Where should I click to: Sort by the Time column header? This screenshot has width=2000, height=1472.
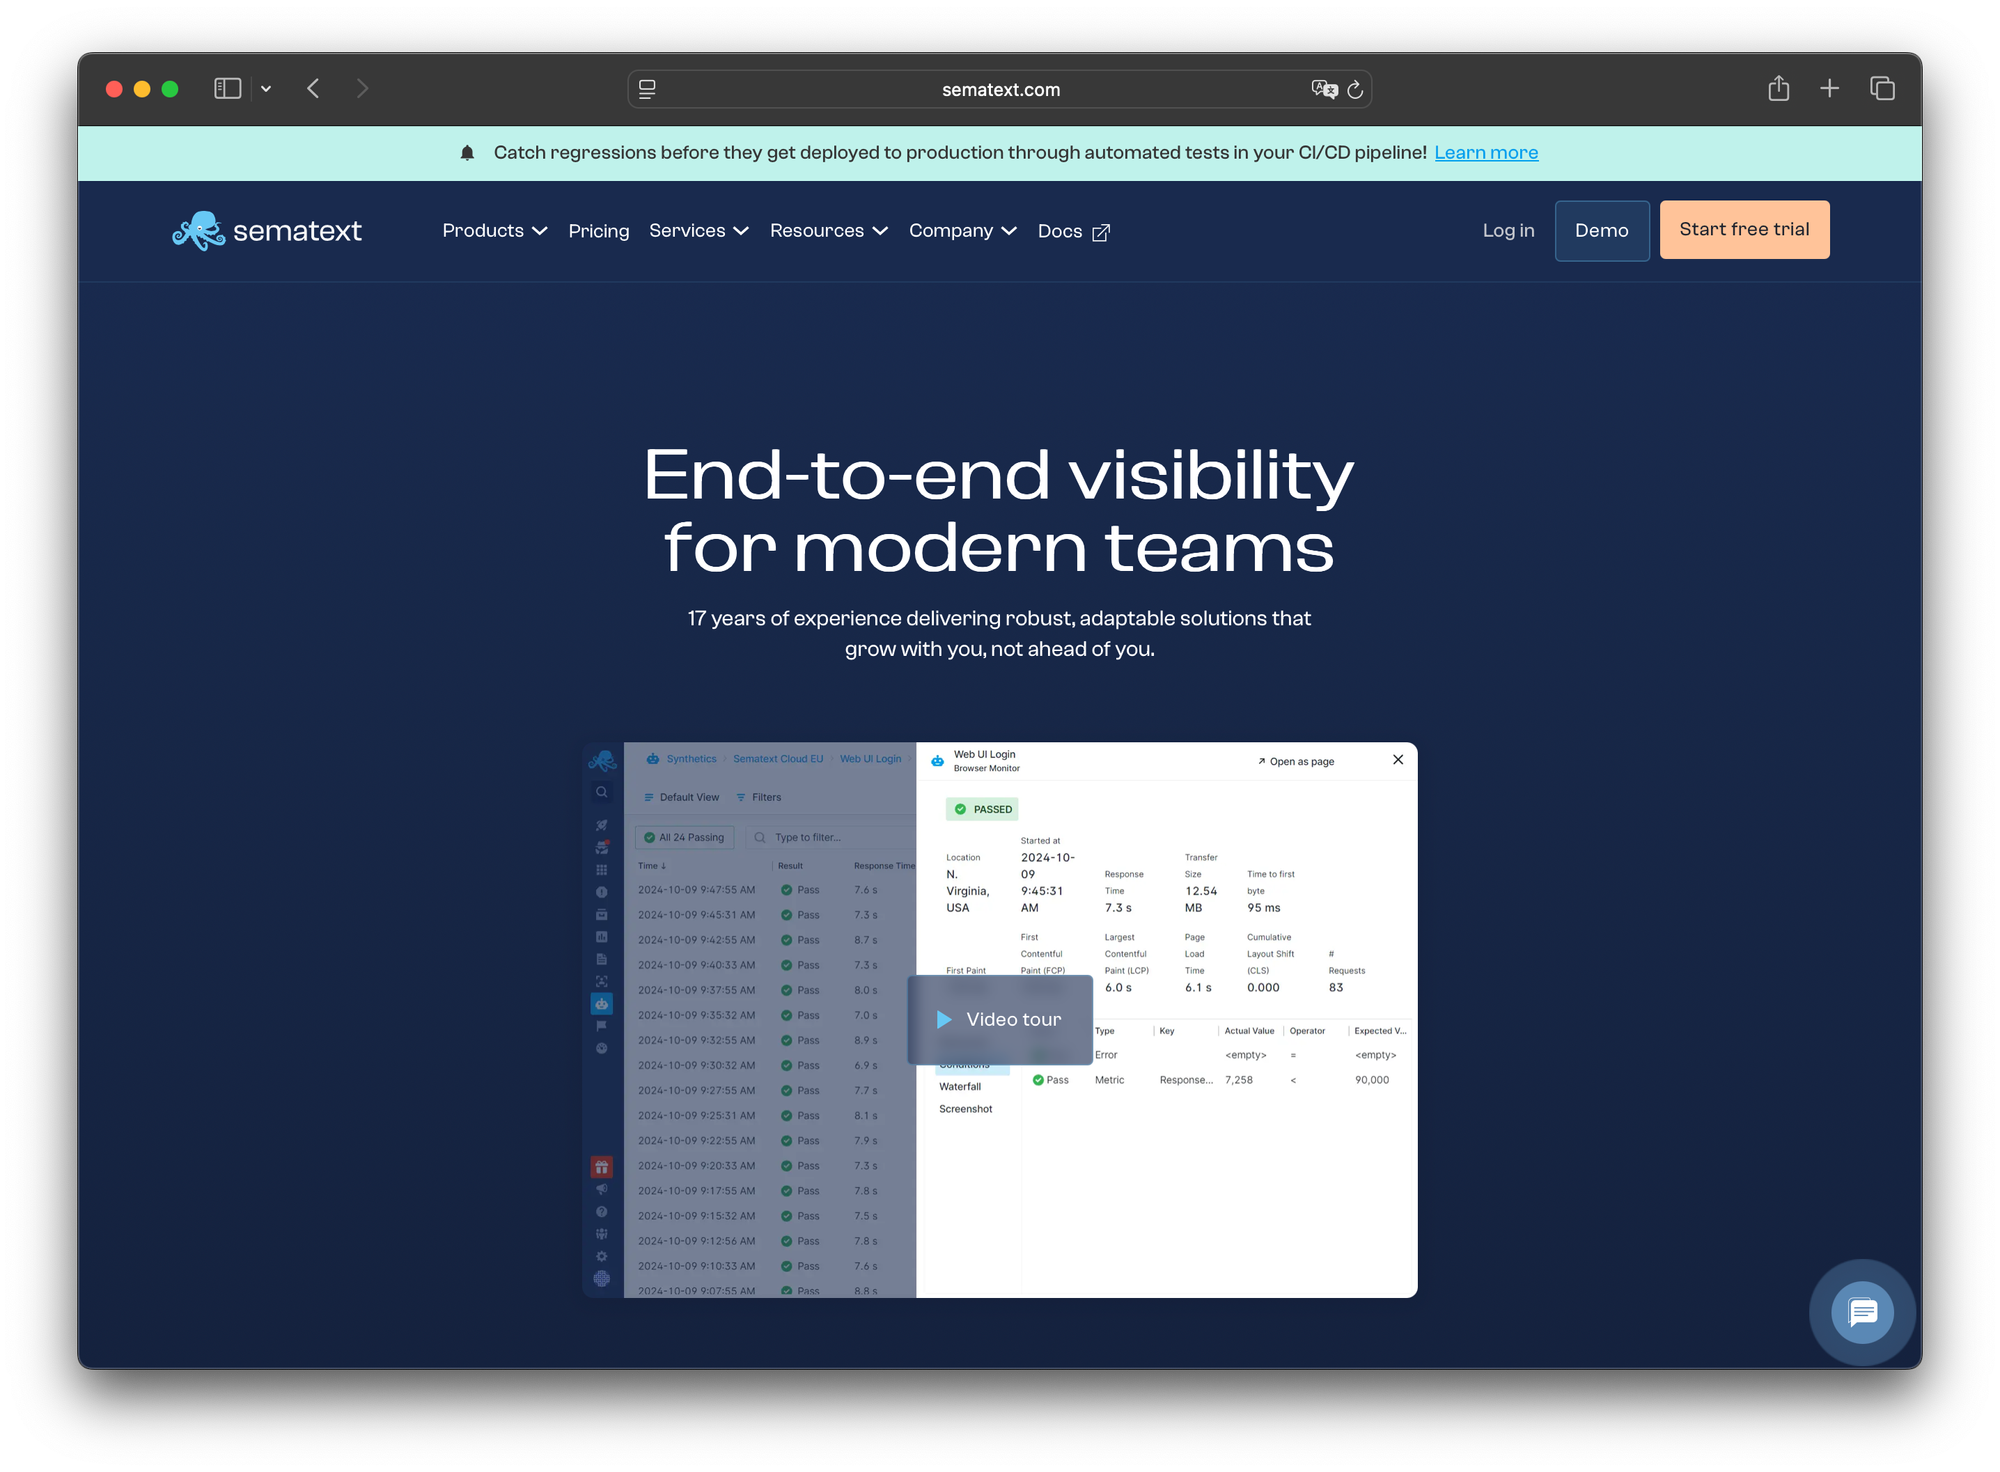point(652,866)
